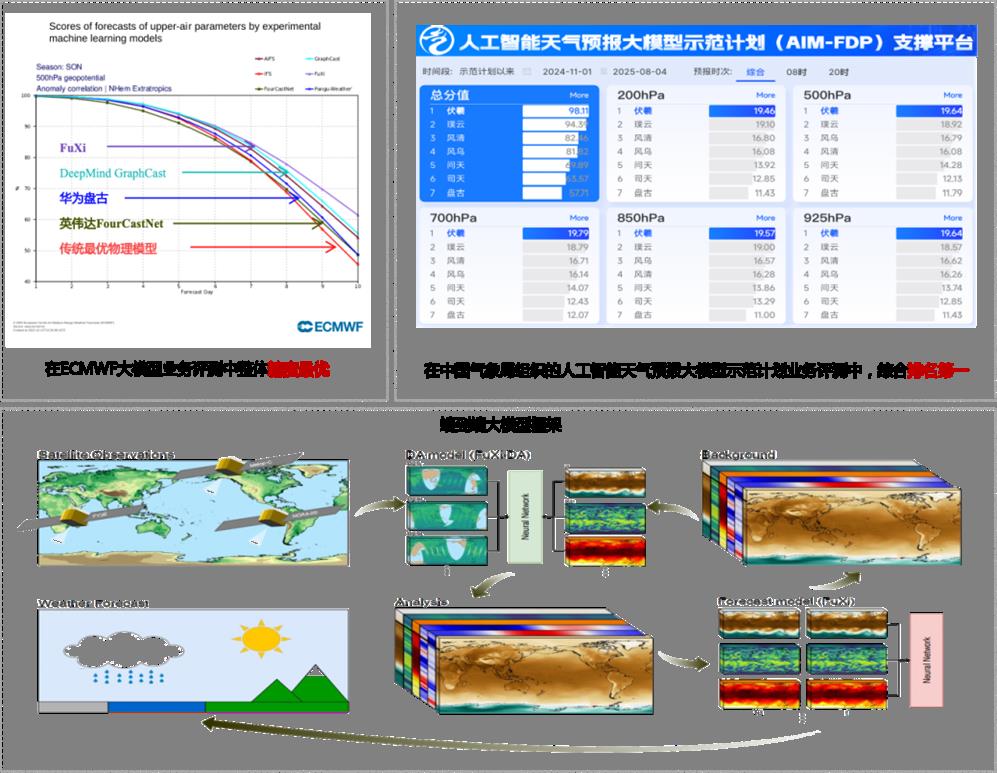
Task: Click the 'DA model (FuXi-DA)' label
Action: pyautogui.click(x=468, y=455)
